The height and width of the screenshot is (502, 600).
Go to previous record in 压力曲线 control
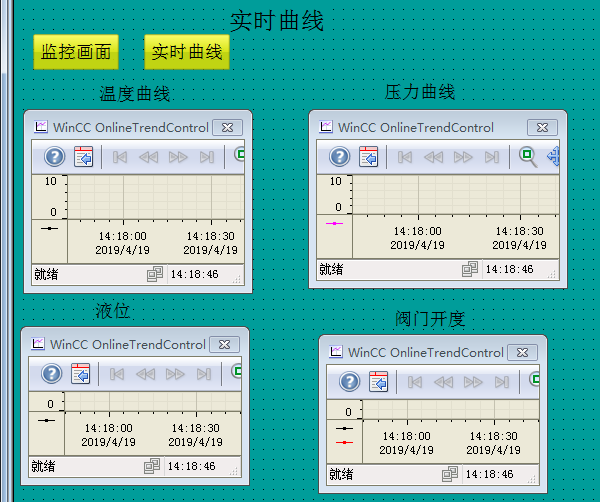point(434,157)
